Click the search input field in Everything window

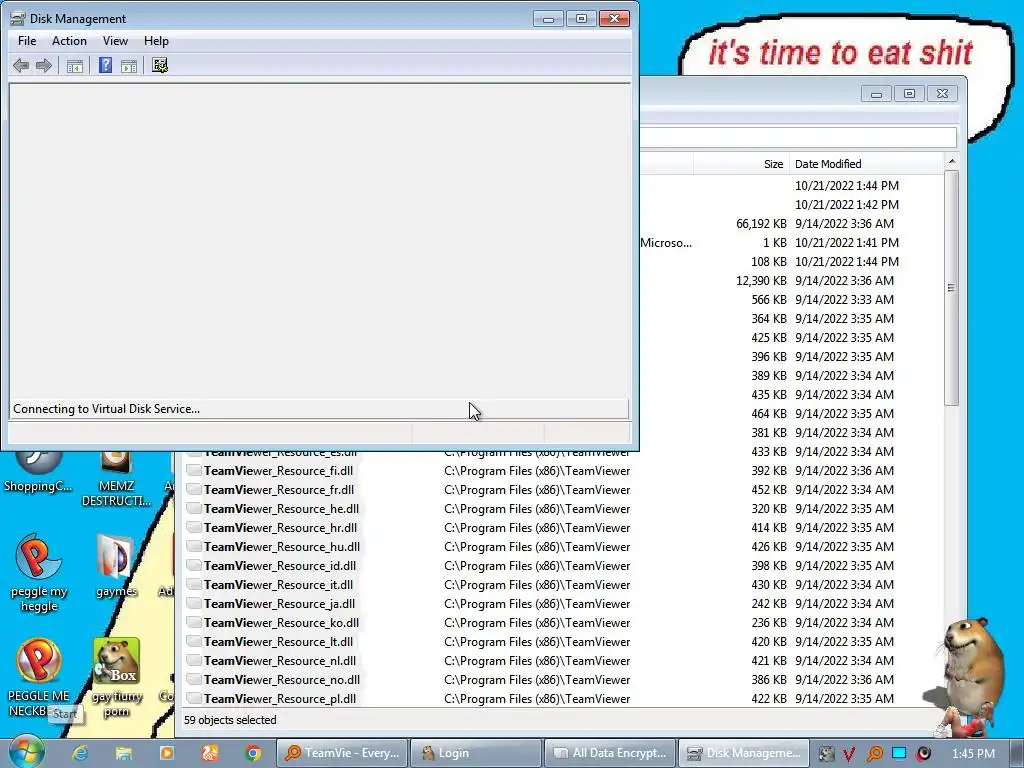(x=798, y=137)
